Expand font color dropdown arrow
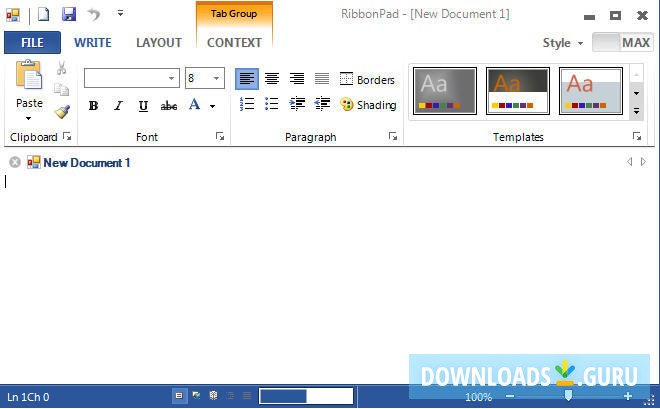 (x=213, y=106)
